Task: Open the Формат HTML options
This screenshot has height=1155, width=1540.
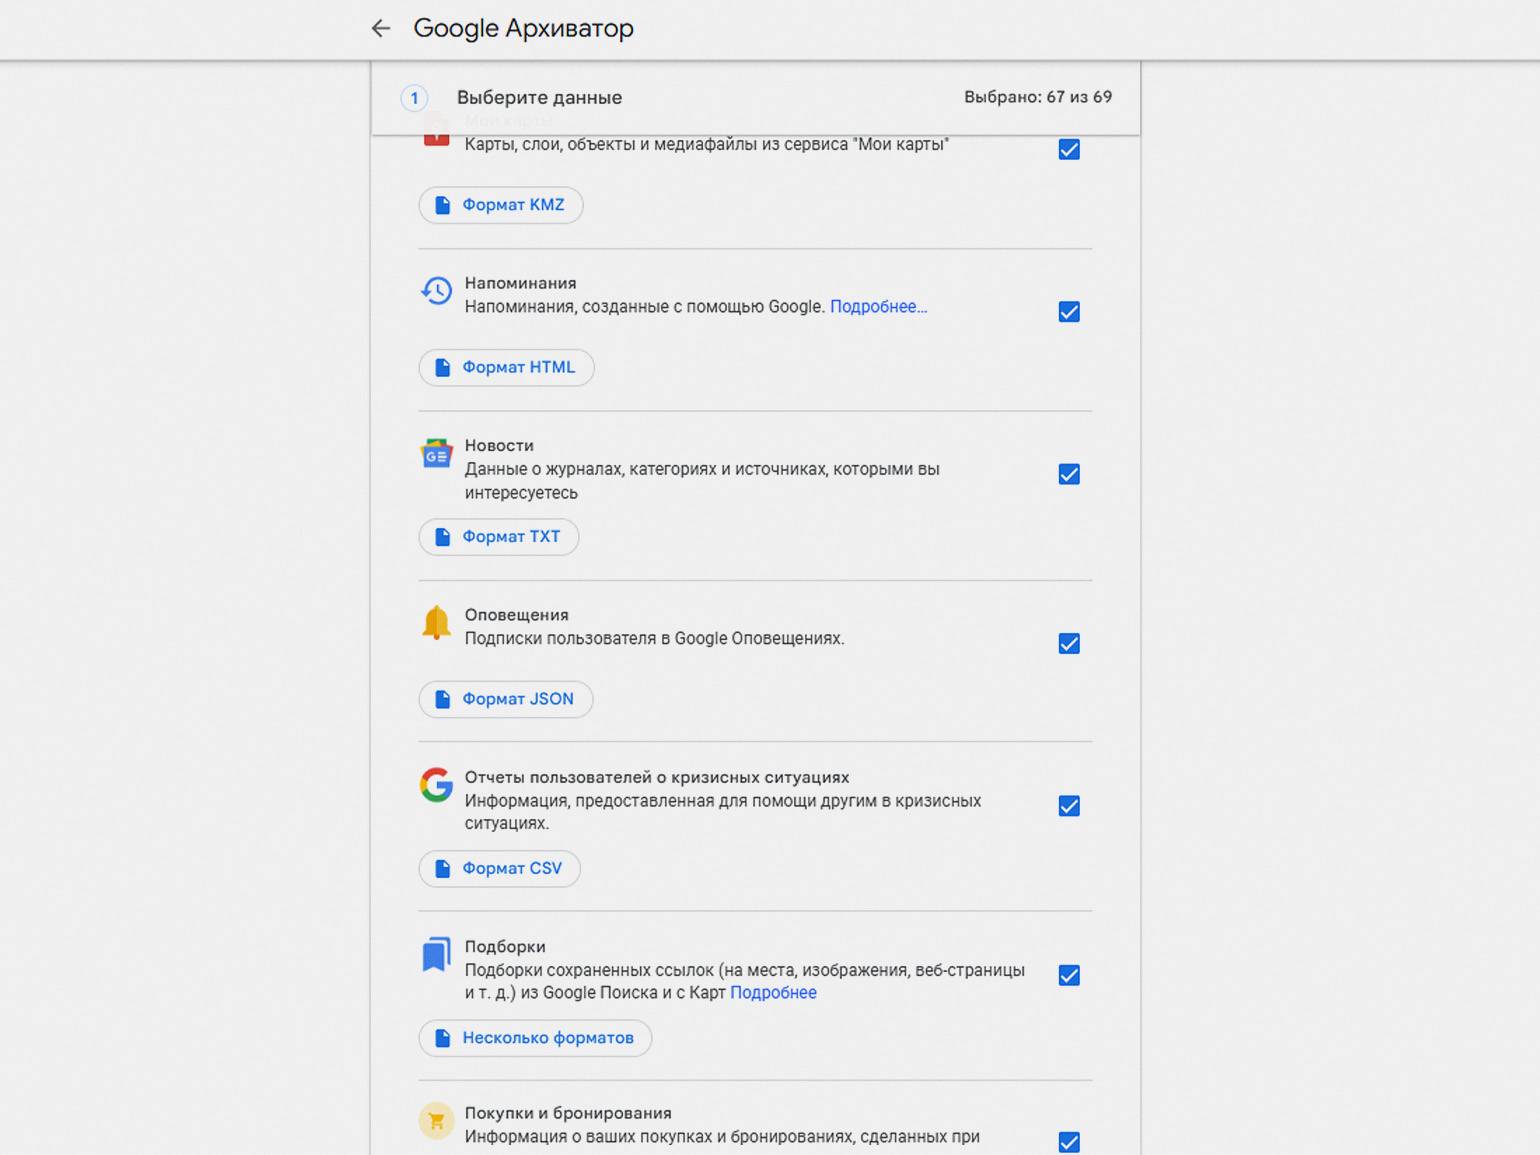Action: (x=506, y=367)
